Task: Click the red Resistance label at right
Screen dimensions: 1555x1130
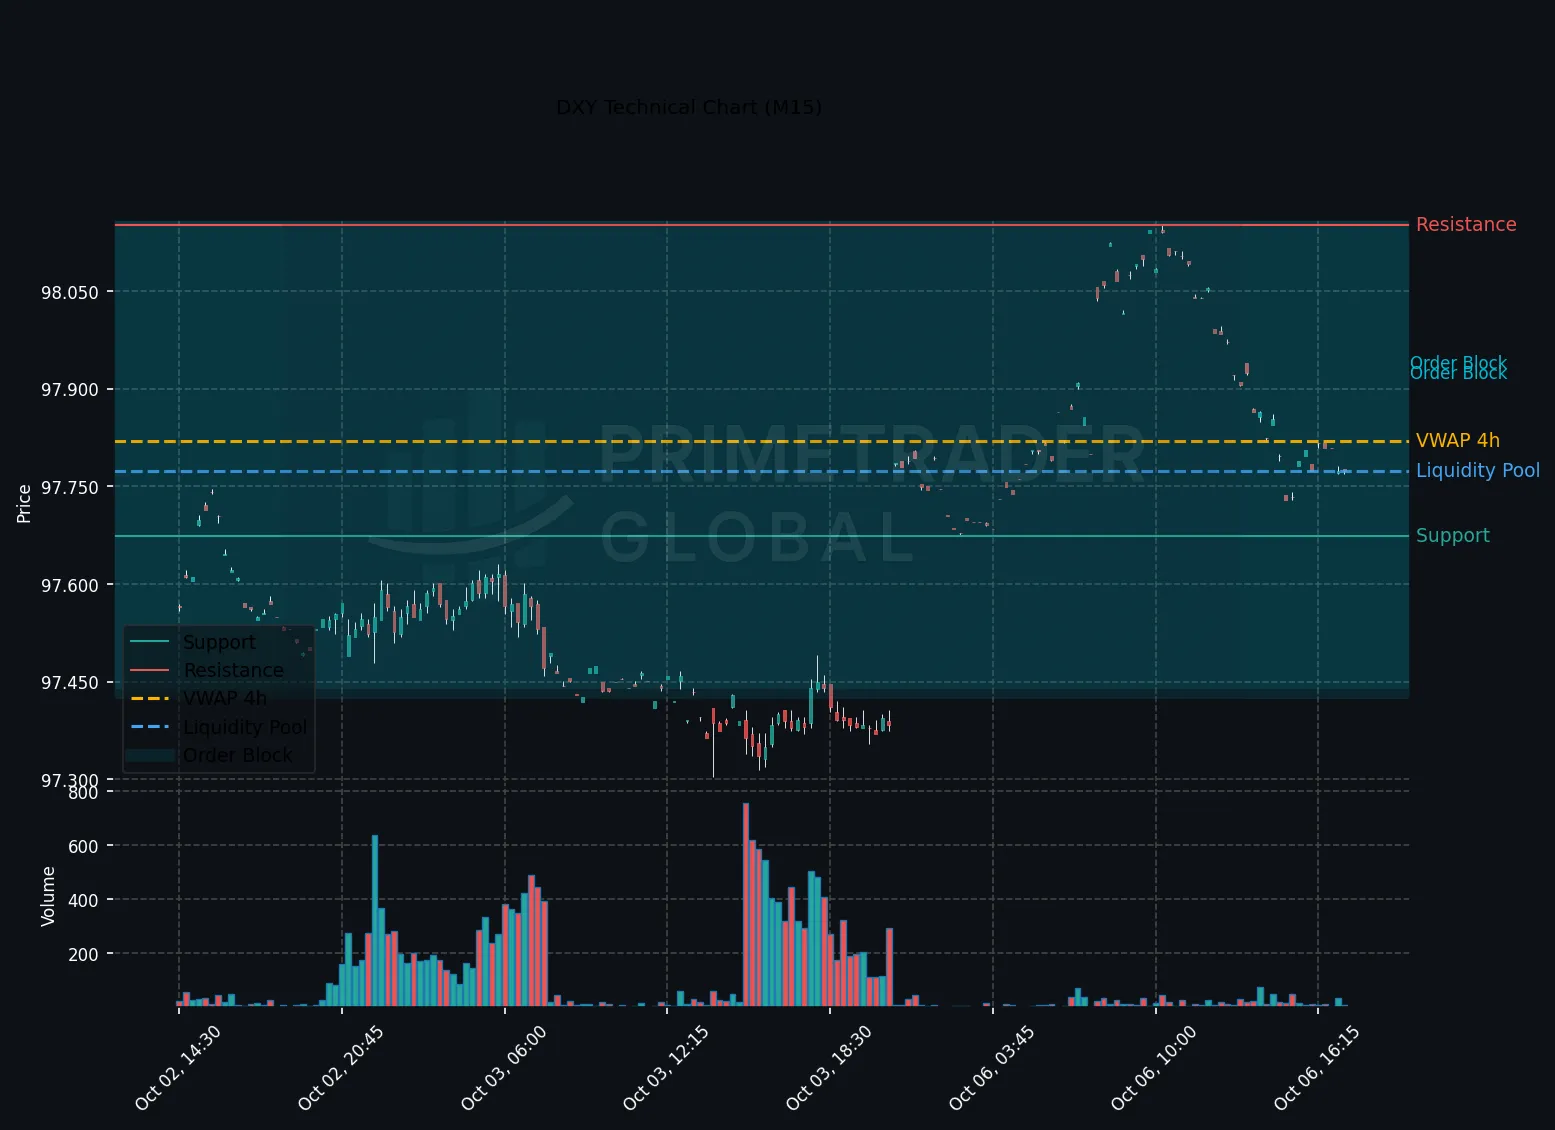Action: pos(1465,225)
